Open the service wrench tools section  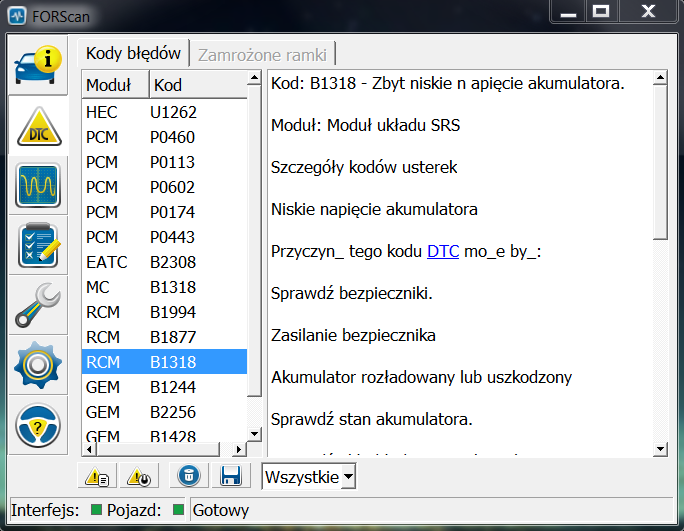coord(38,306)
